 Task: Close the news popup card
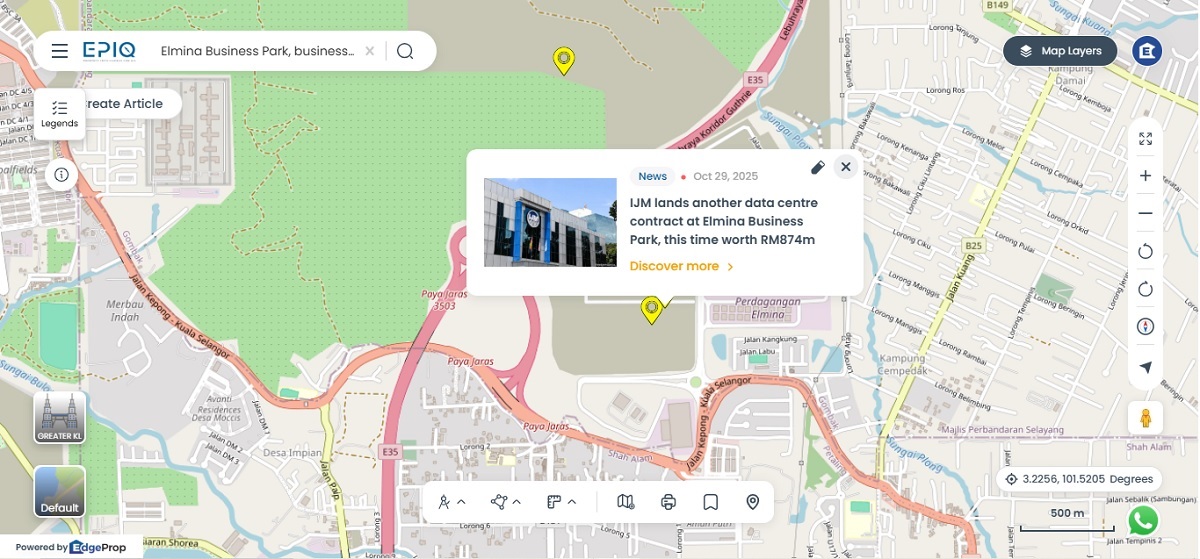tap(846, 167)
